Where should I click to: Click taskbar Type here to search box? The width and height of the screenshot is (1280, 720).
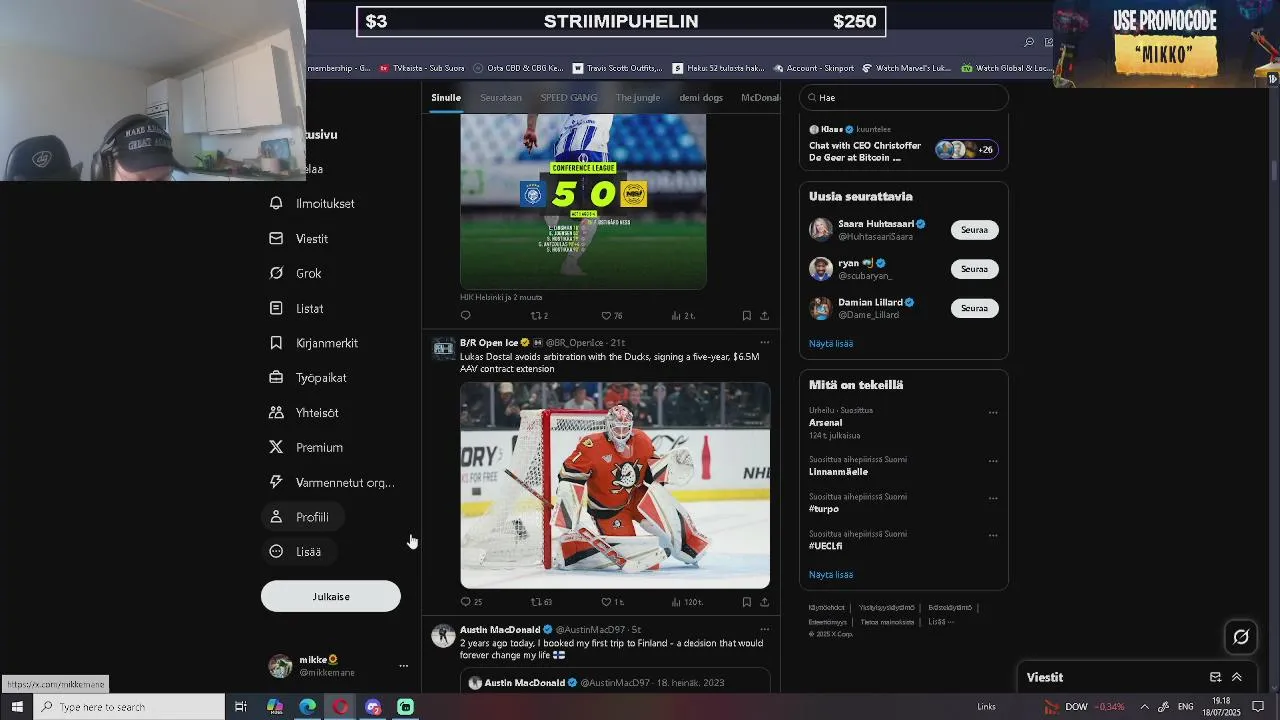pyautogui.click(x=130, y=707)
